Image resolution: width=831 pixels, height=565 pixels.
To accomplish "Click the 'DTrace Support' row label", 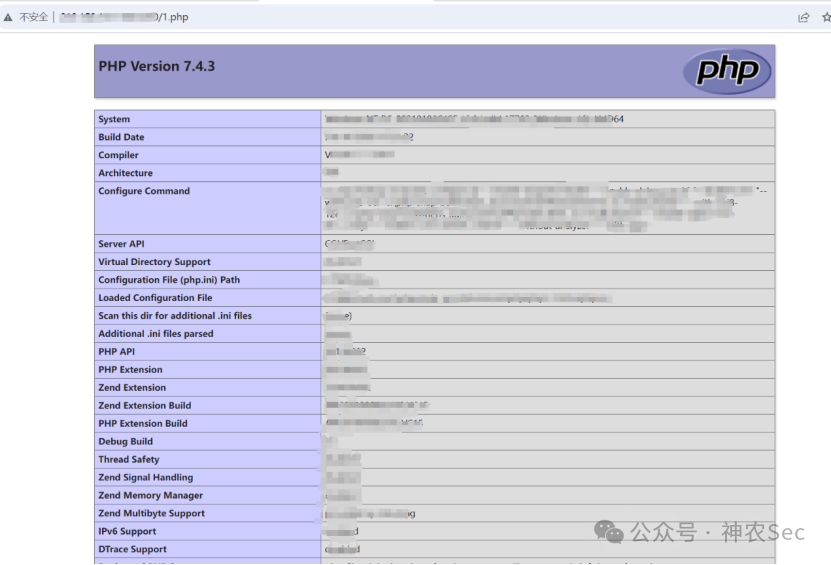I will 132,550.
